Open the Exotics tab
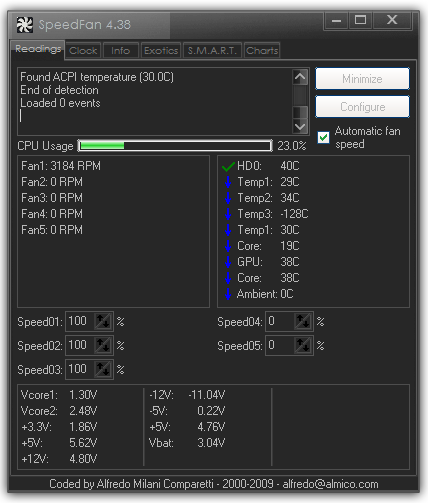The height and width of the screenshot is (503, 428). coord(161,51)
